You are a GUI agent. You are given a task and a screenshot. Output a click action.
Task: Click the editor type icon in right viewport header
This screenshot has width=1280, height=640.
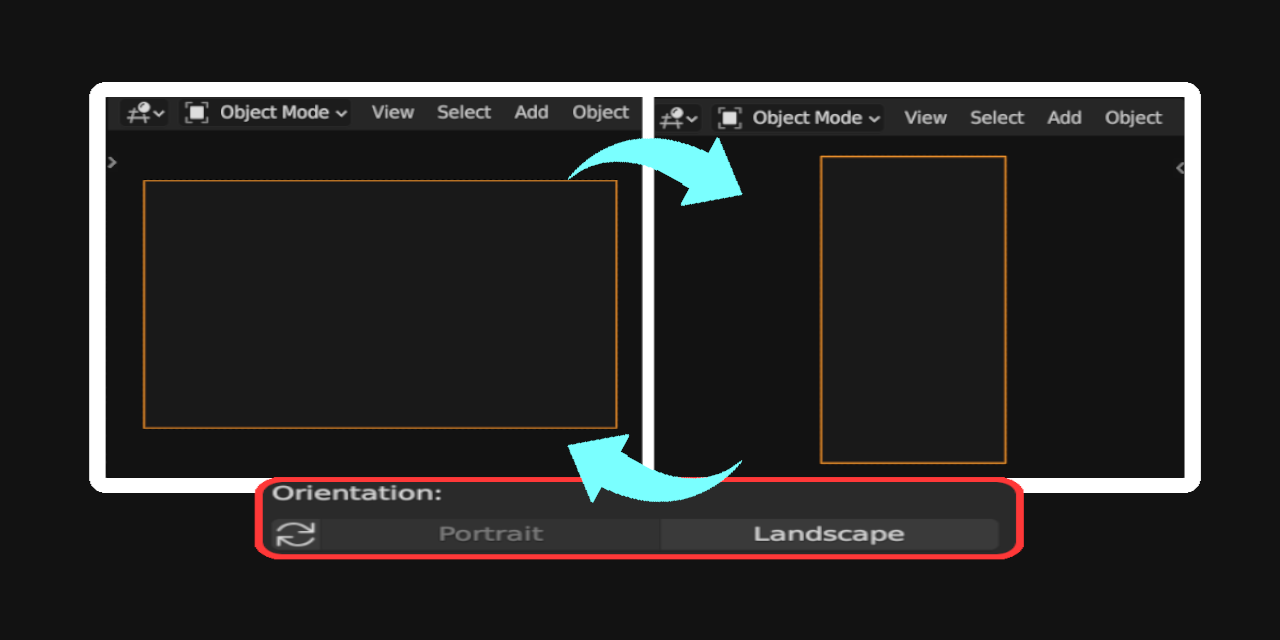673,117
